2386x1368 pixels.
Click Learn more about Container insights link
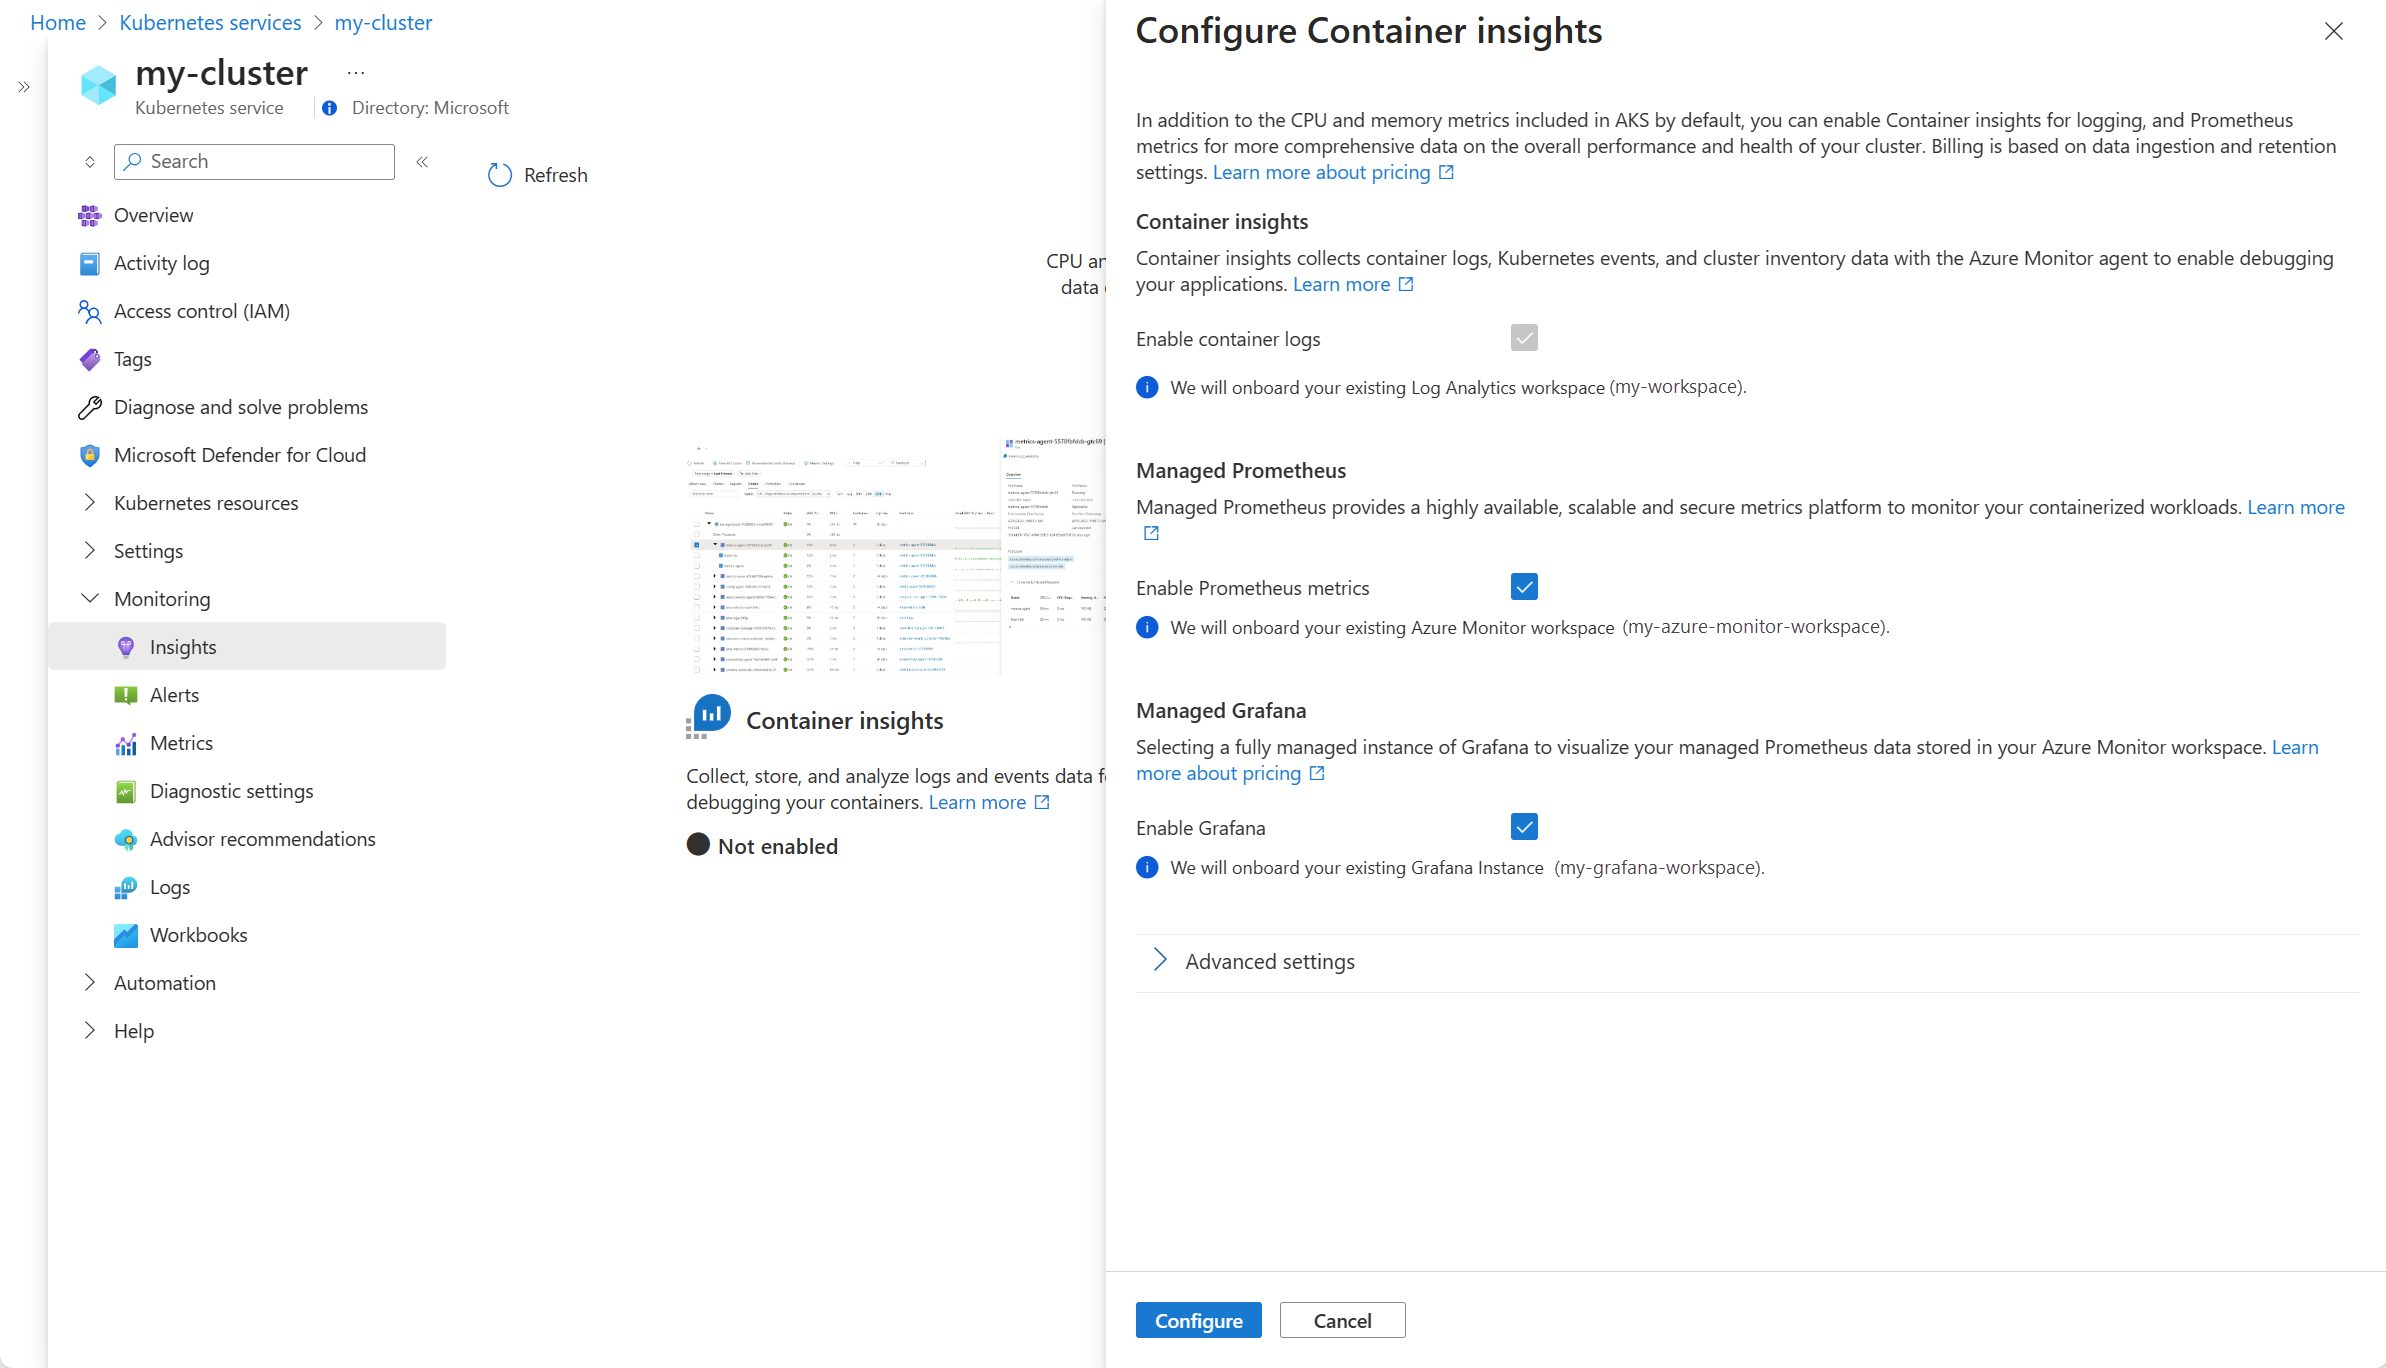click(x=1350, y=283)
